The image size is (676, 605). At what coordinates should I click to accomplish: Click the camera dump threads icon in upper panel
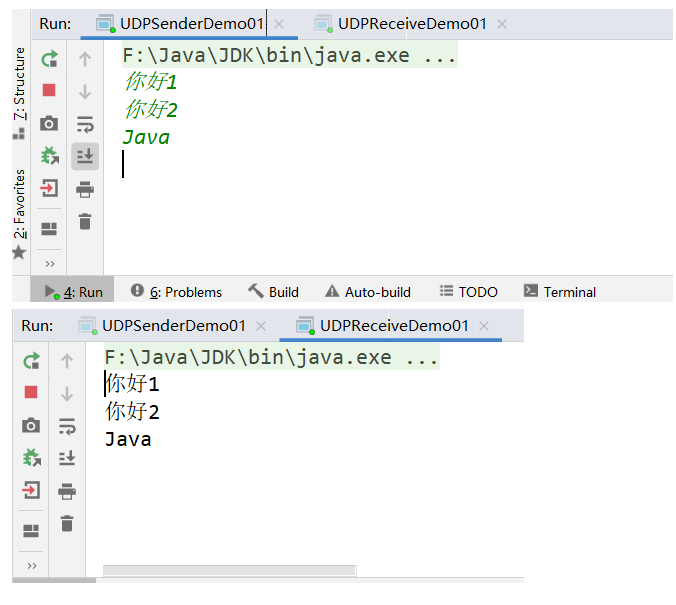[x=48, y=123]
